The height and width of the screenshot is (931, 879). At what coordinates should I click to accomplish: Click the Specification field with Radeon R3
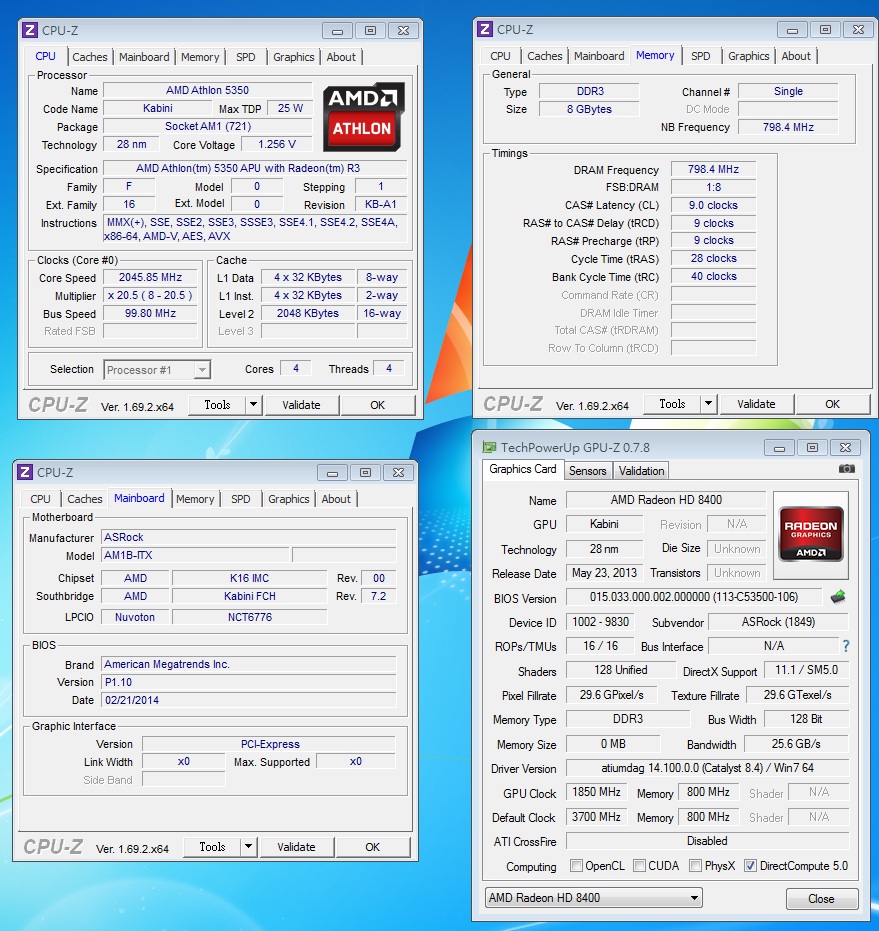(255, 168)
